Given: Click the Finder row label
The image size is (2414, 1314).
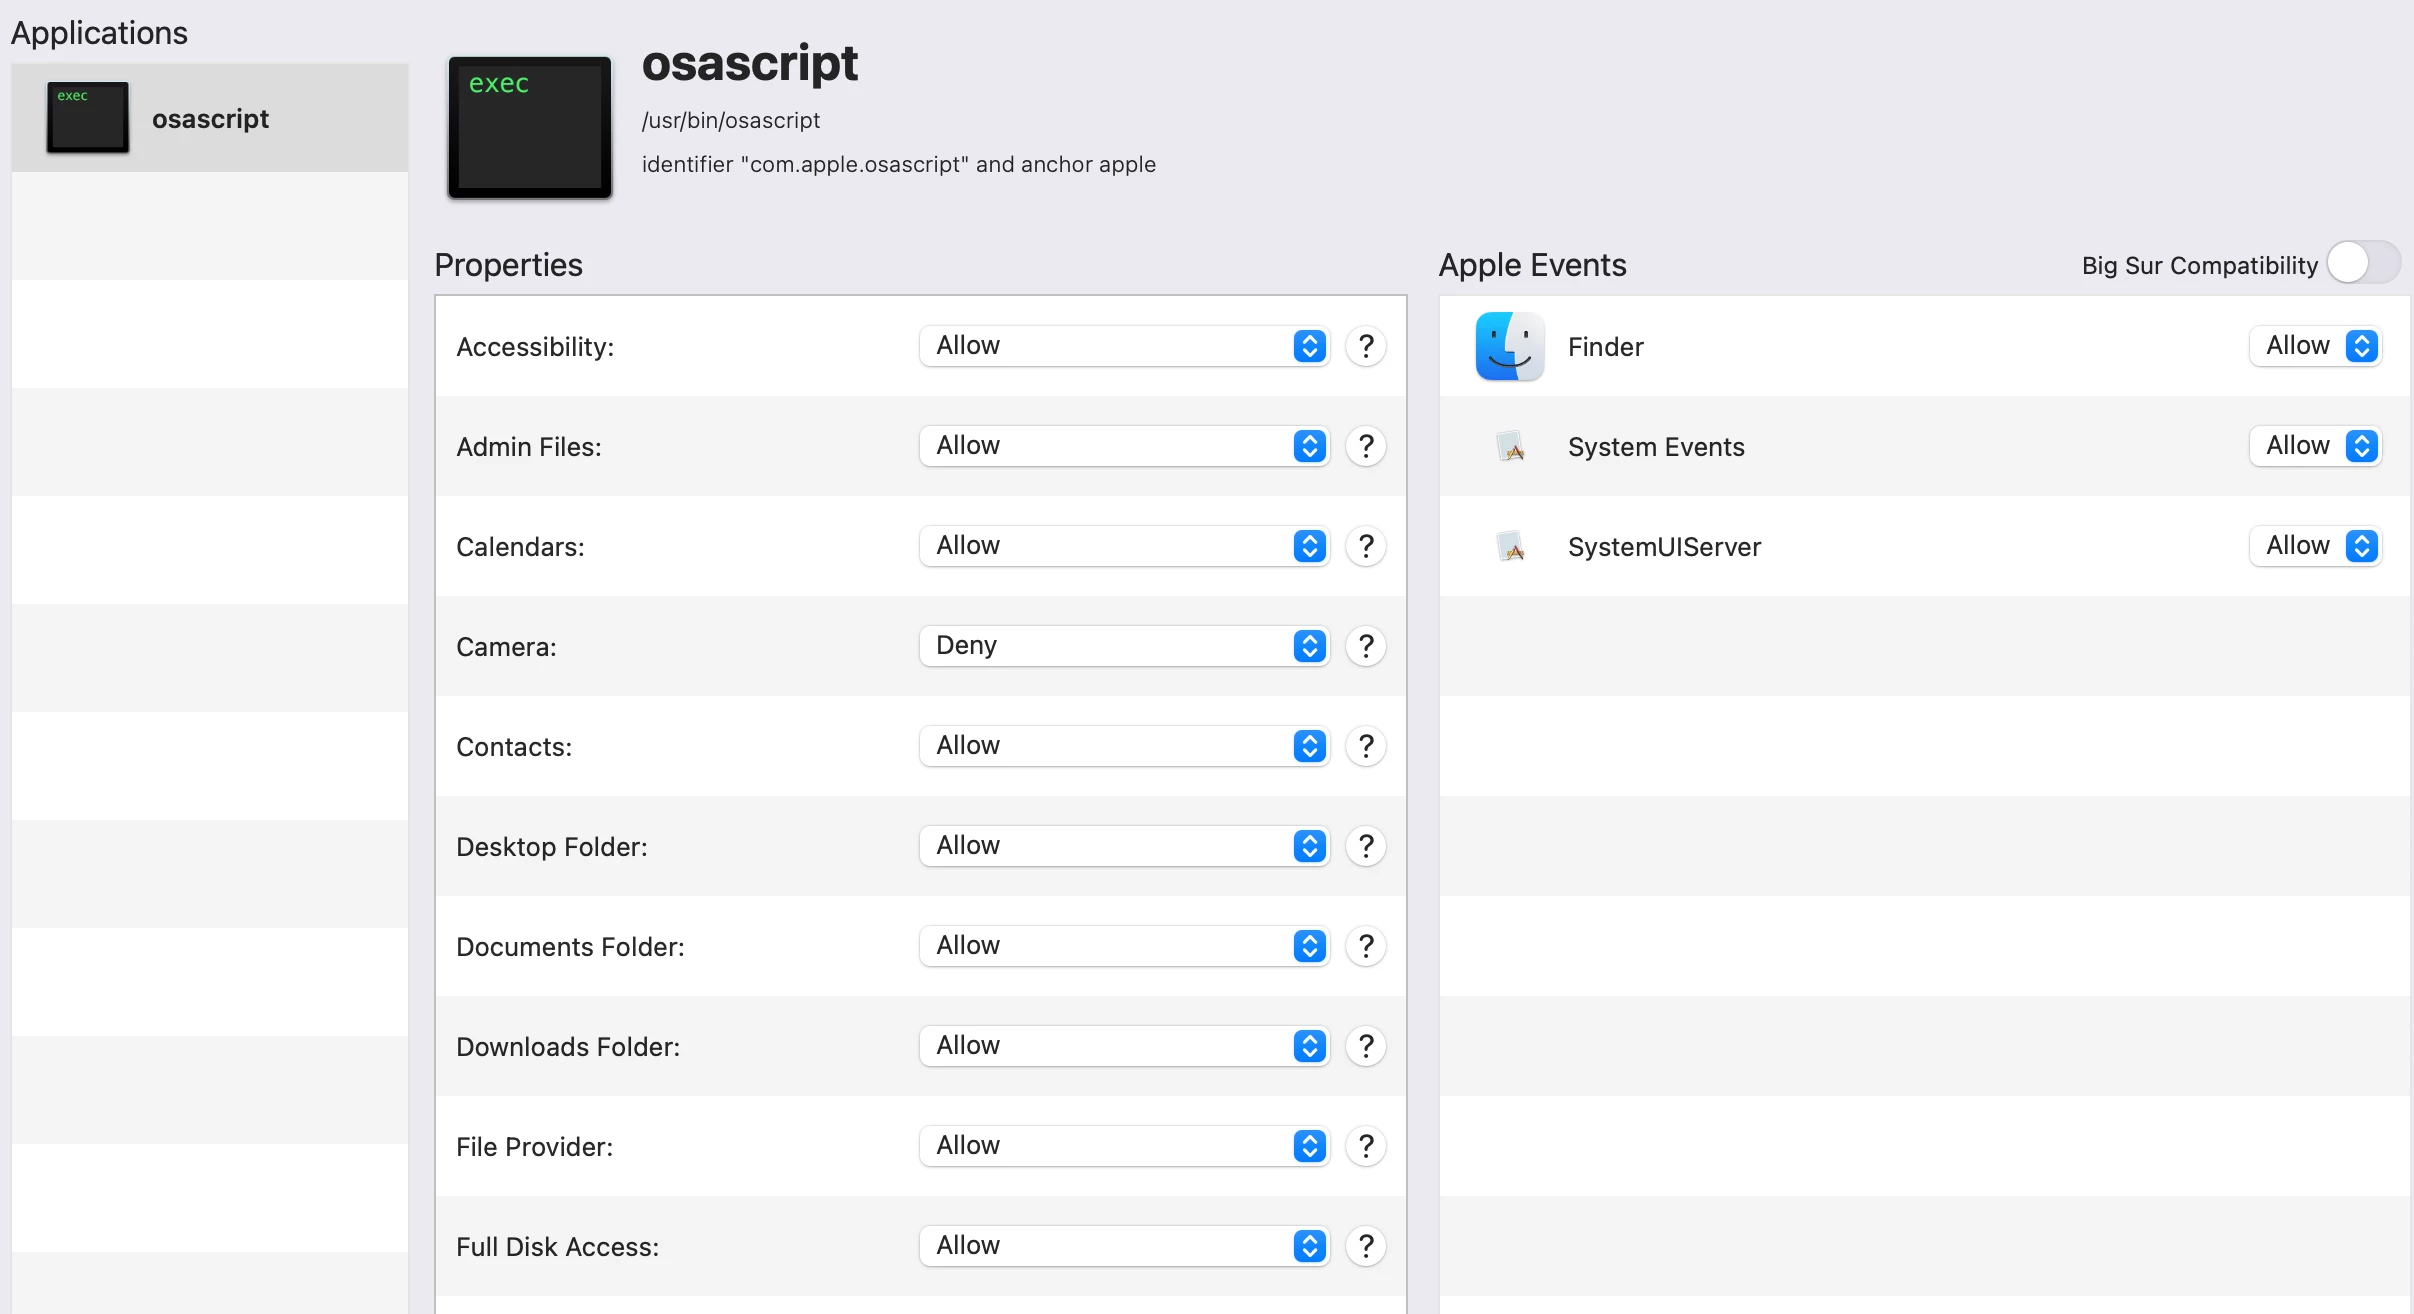Looking at the screenshot, I should (x=1605, y=347).
